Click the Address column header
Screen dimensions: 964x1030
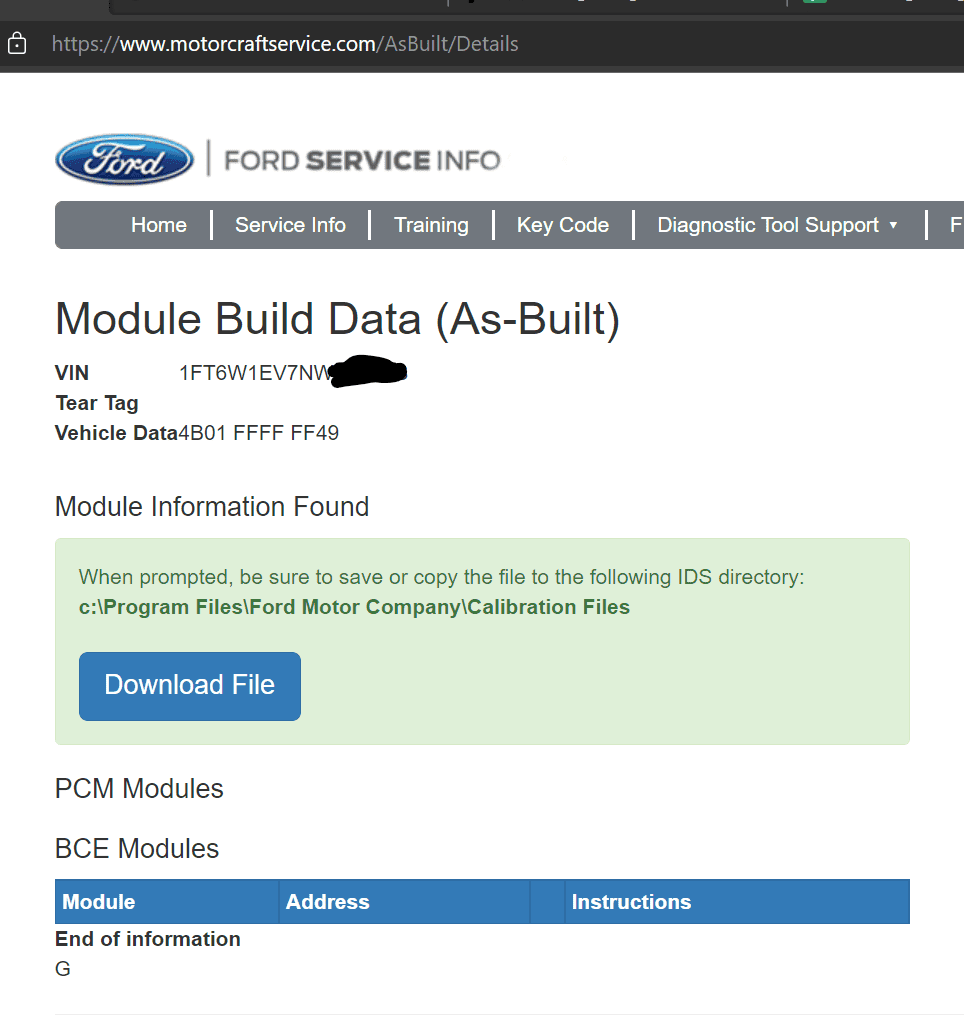point(328,902)
